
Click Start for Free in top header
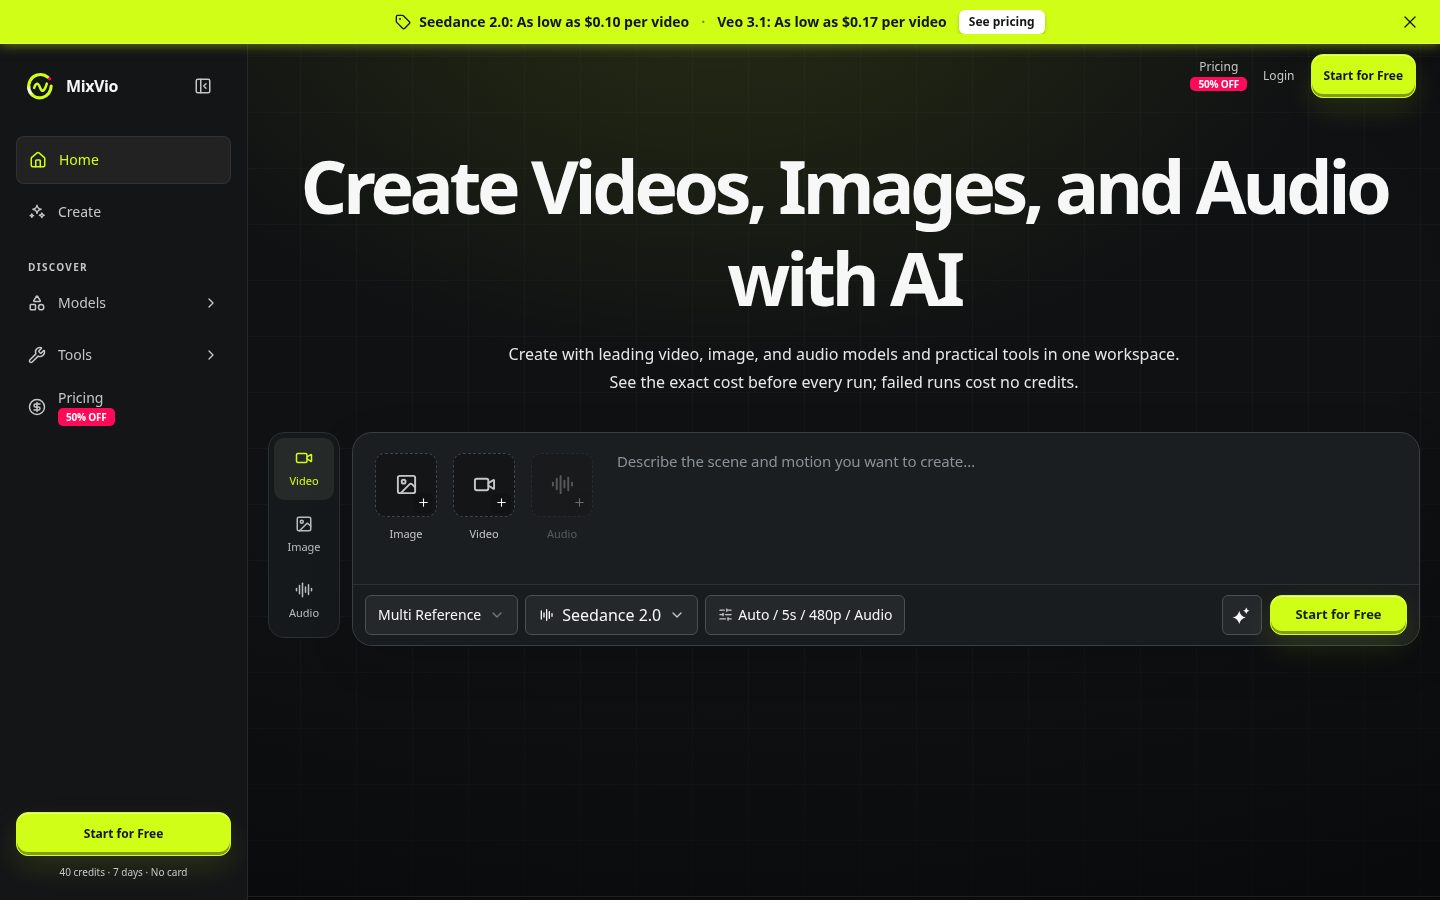[1363, 75]
